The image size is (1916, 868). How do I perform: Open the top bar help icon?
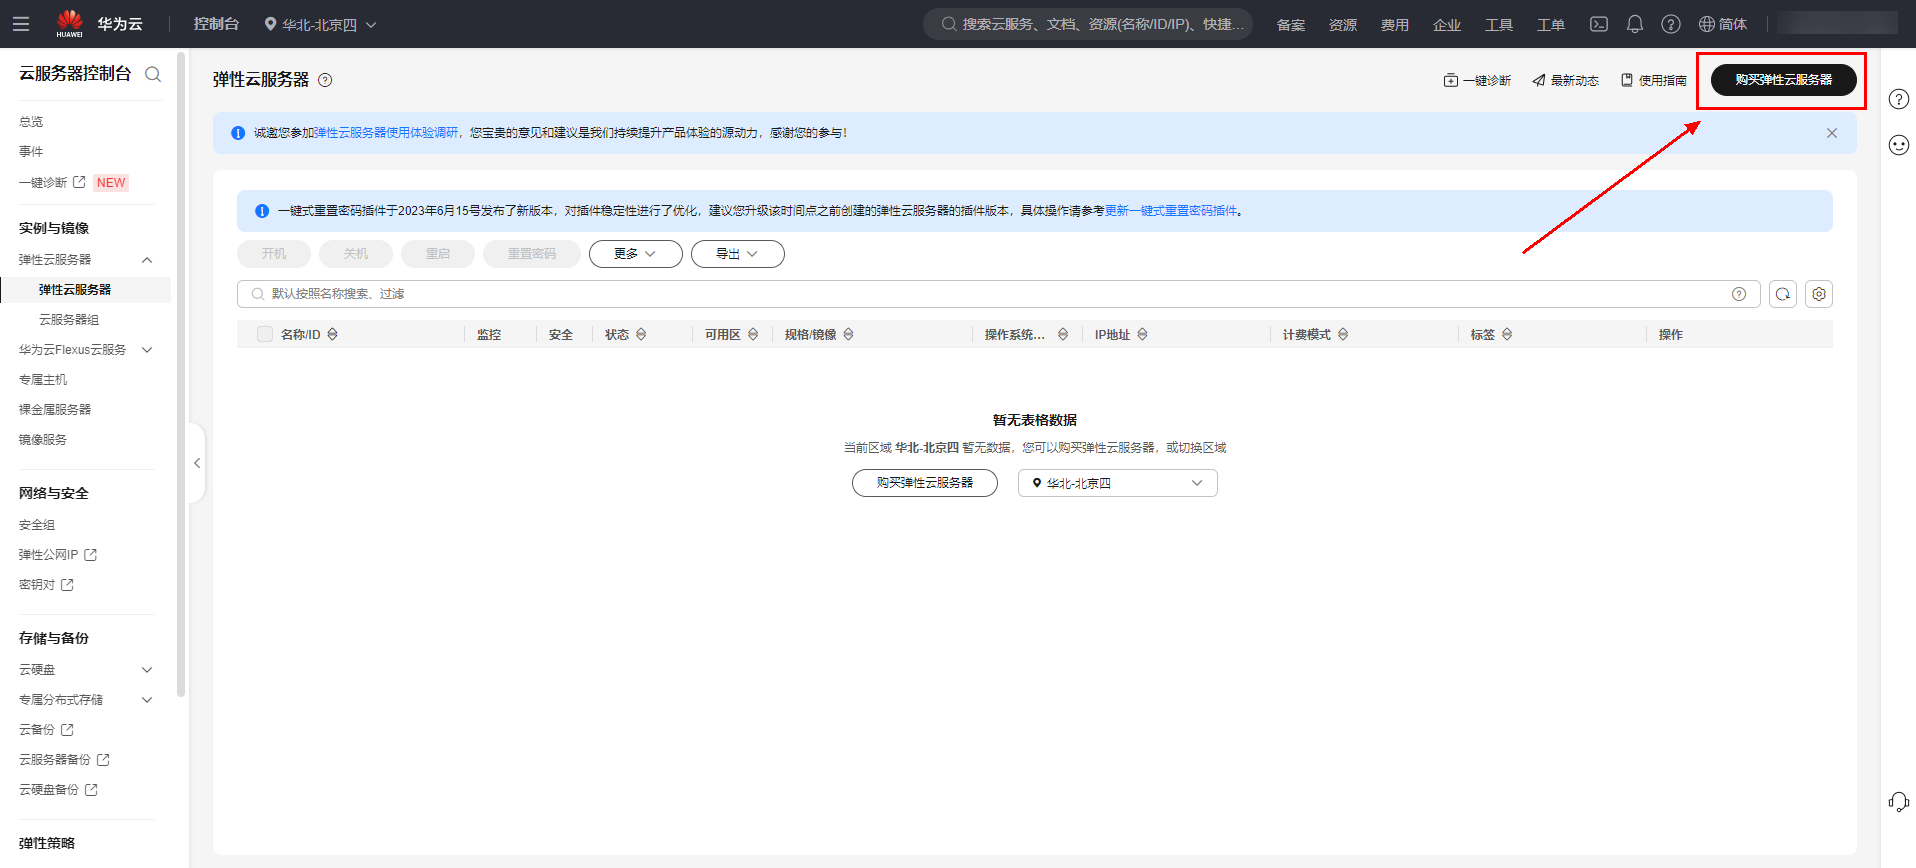click(x=1671, y=24)
